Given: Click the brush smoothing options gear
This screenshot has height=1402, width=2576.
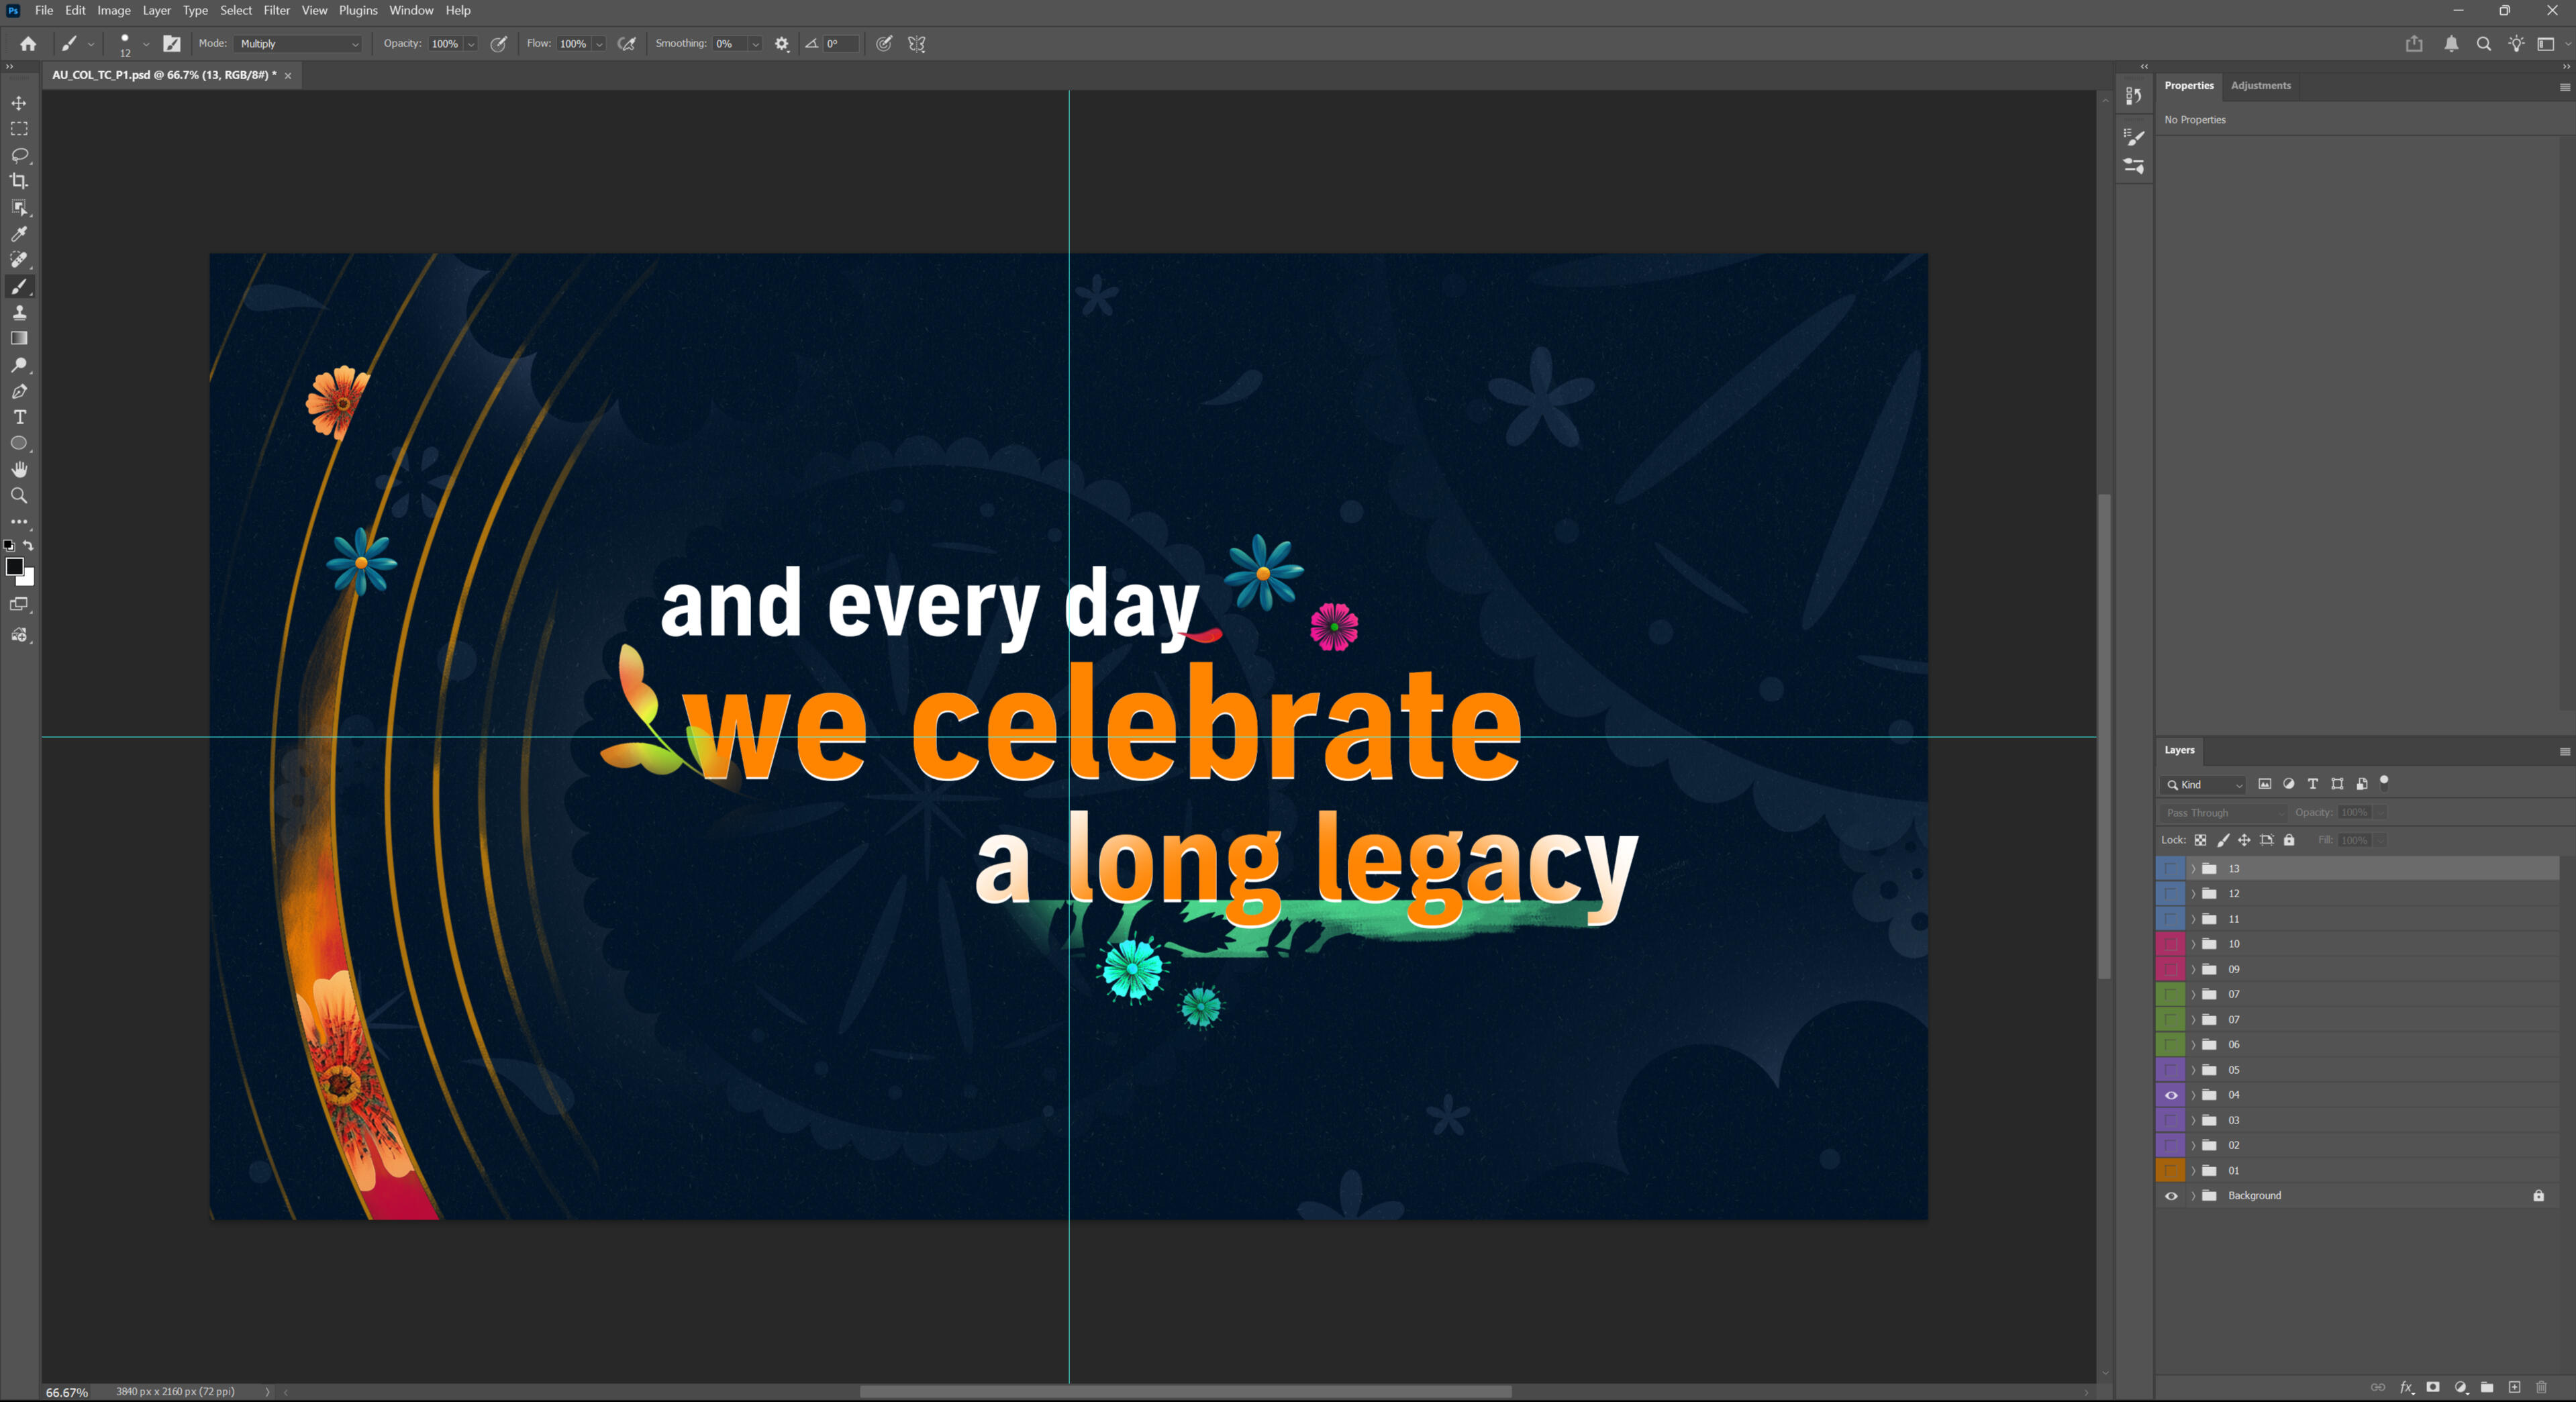Looking at the screenshot, I should click(x=782, y=44).
